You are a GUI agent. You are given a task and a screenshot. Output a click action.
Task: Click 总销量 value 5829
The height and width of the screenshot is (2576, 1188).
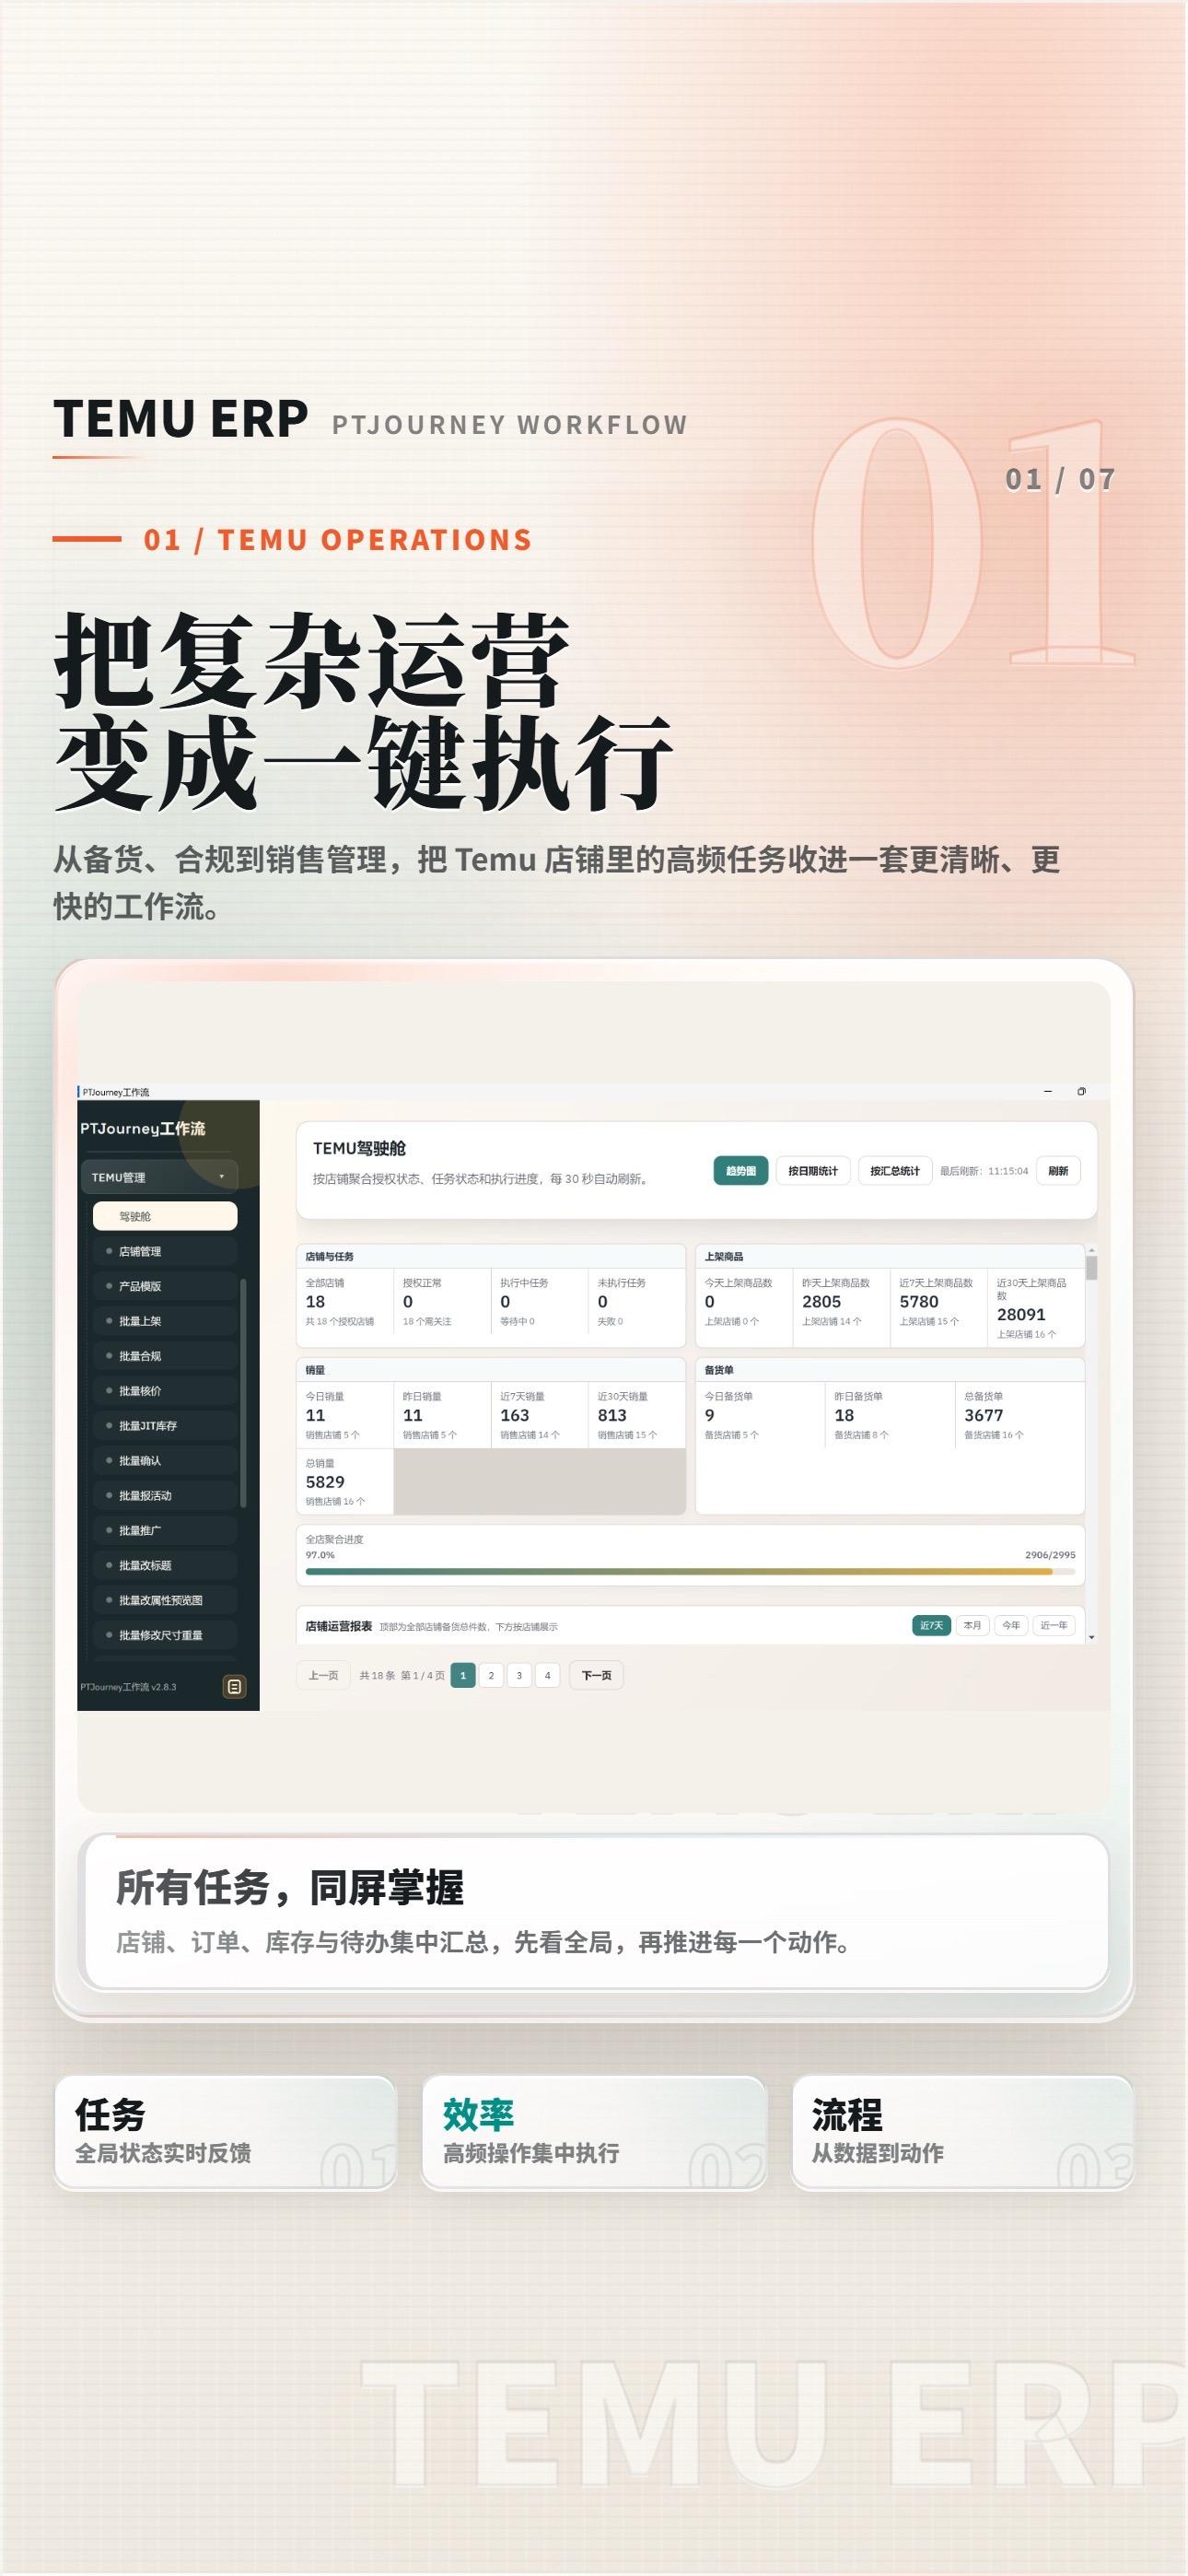pyautogui.click(x=325, y=1482)
